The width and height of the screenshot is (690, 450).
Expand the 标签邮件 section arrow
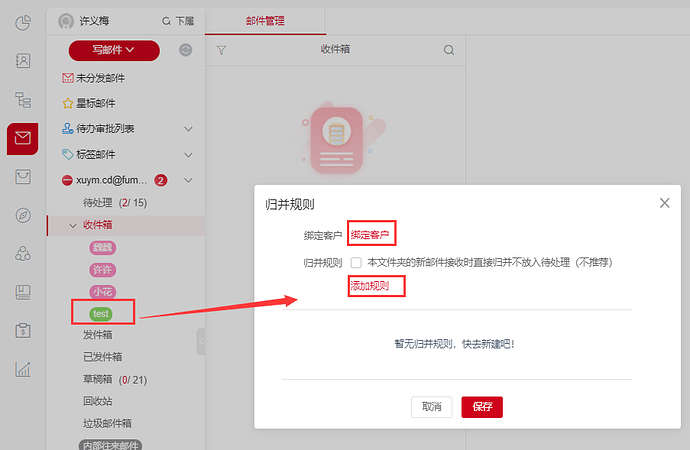(x=188, y=155)
